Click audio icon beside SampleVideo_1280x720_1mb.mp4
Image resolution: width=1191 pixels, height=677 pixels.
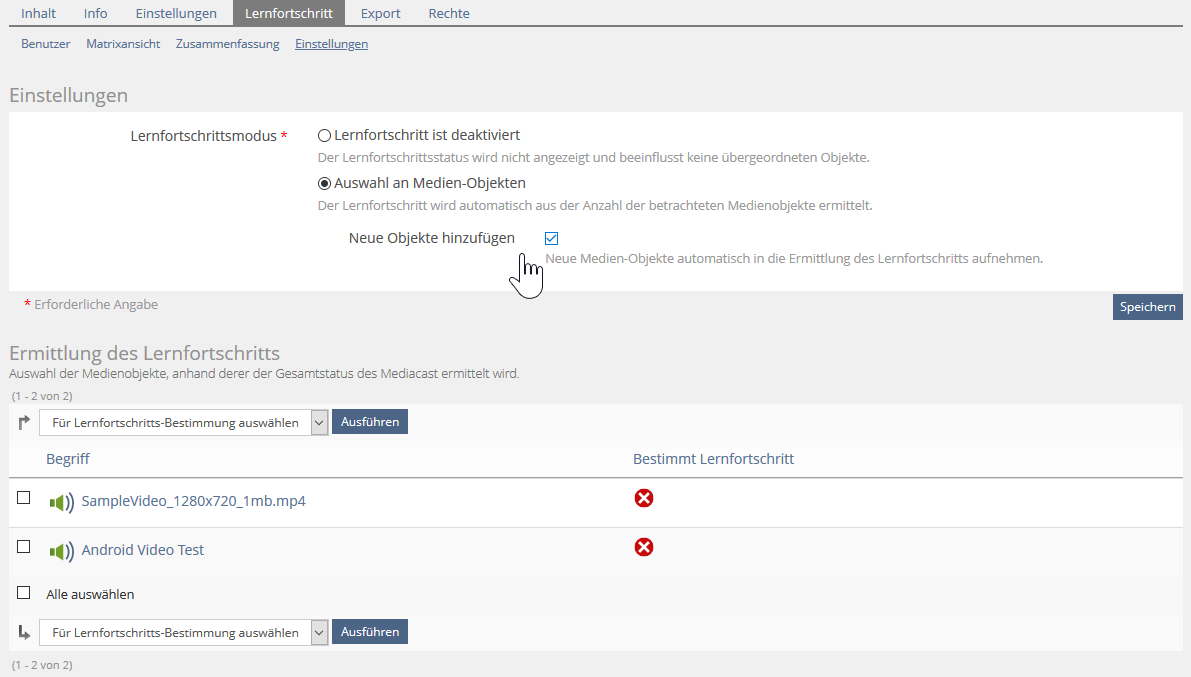[62, 502]
